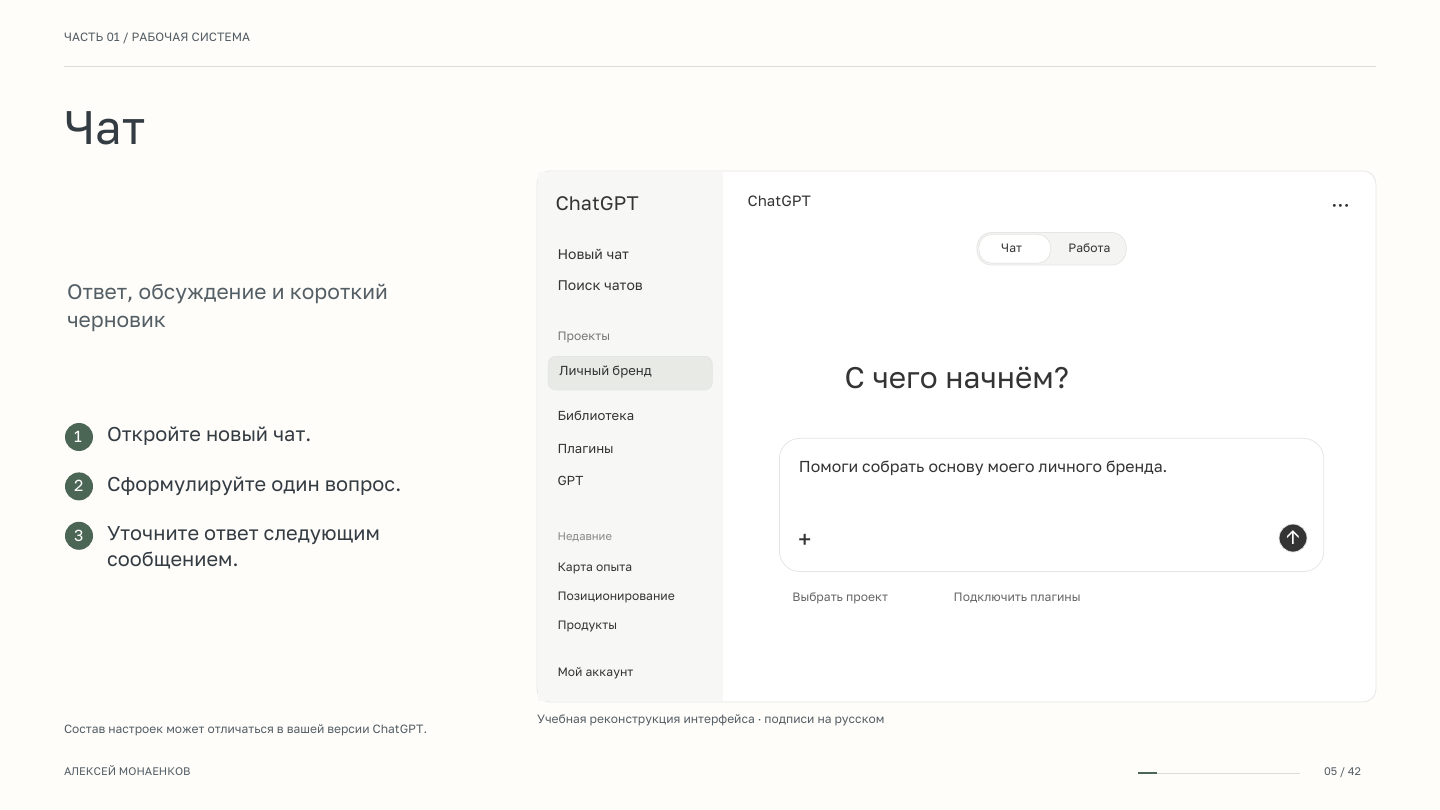Click the three-dot more options icon
Screen dimensions: 1440x810
(1340, 205)
